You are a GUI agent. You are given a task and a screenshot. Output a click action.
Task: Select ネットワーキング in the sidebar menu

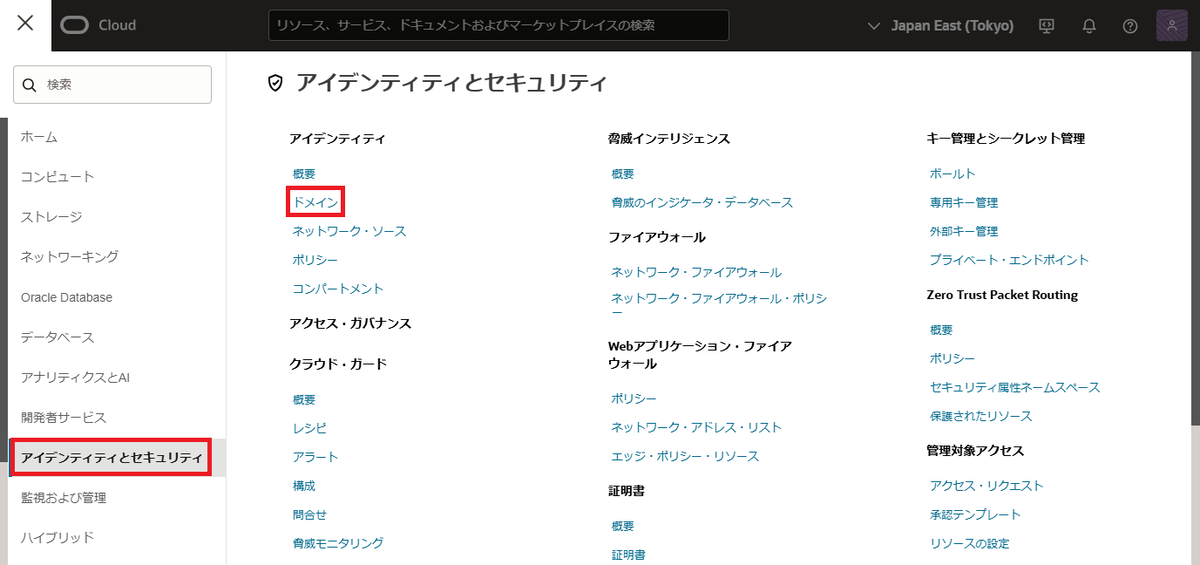(x=69, y=257)
